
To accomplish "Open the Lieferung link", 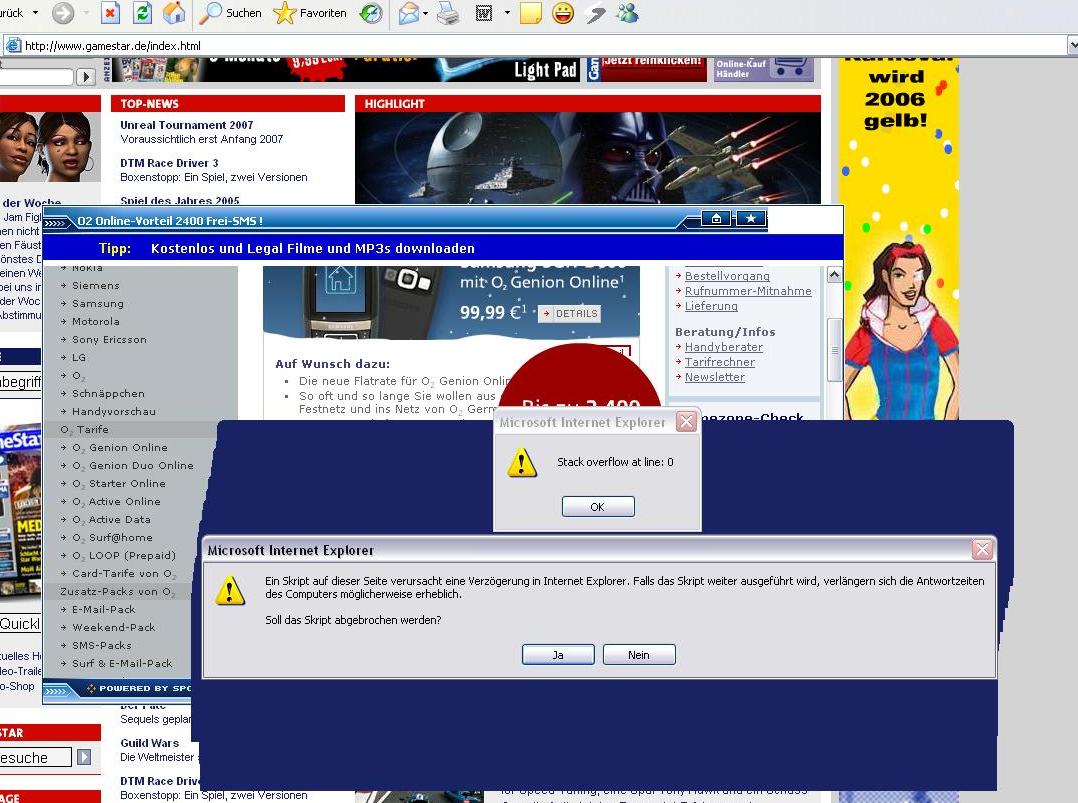I will 711,306.
